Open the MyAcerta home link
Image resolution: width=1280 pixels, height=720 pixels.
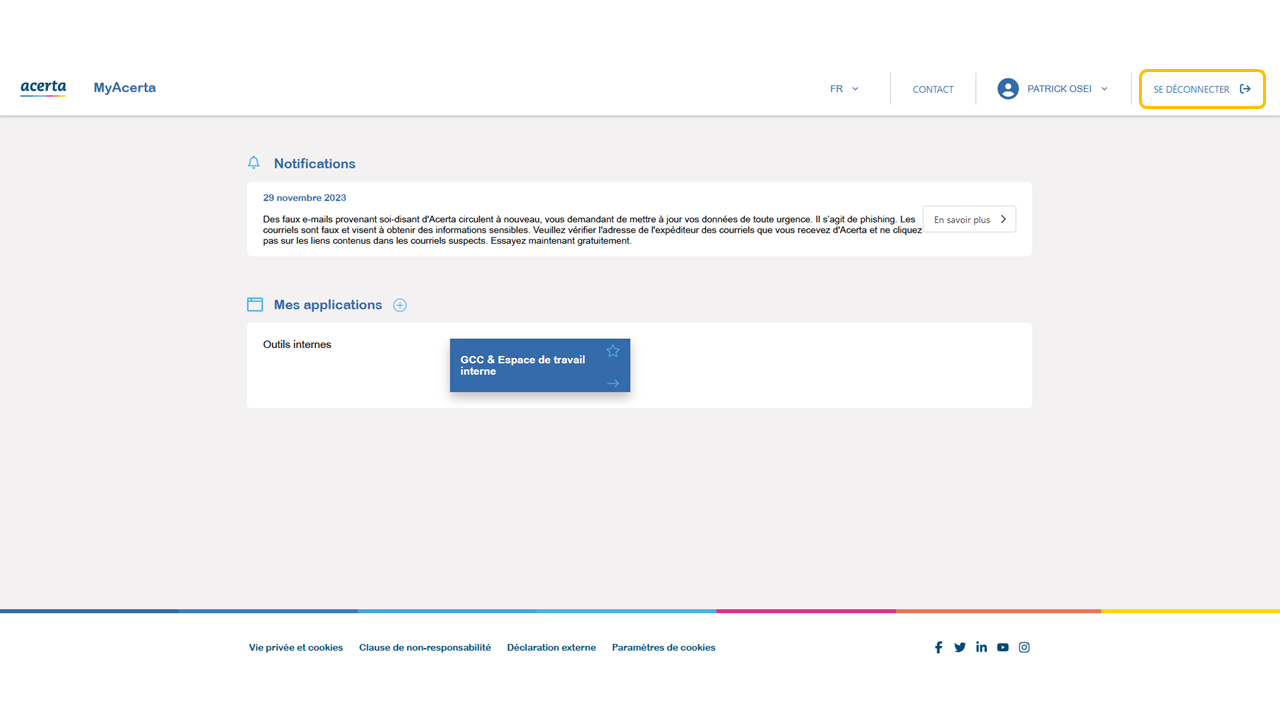[x=125, y=88]
